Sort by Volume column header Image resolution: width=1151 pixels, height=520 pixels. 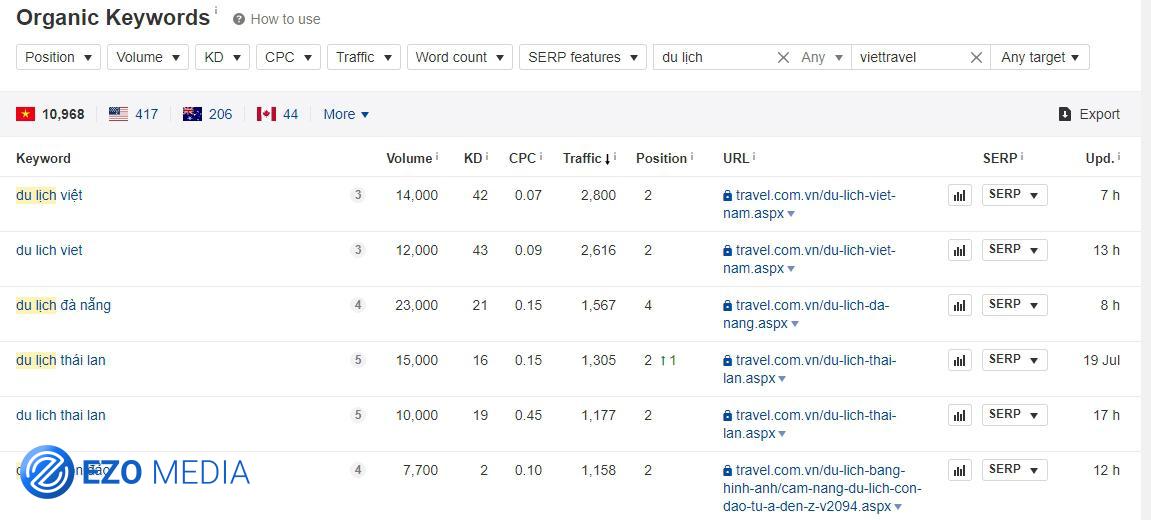(x=409, y=158)
